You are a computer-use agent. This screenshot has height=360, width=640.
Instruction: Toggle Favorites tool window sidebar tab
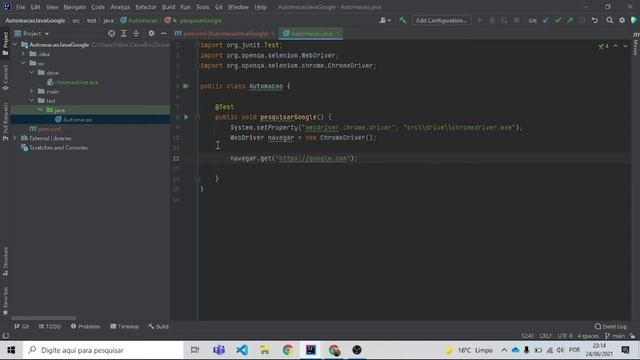point(5,301)
